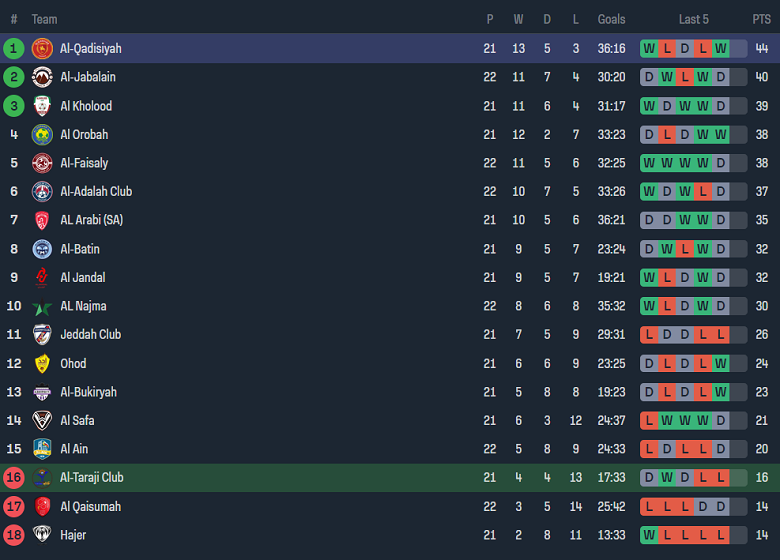
Task: Click the rank 18 red position badge
Action: pos(14,535)
